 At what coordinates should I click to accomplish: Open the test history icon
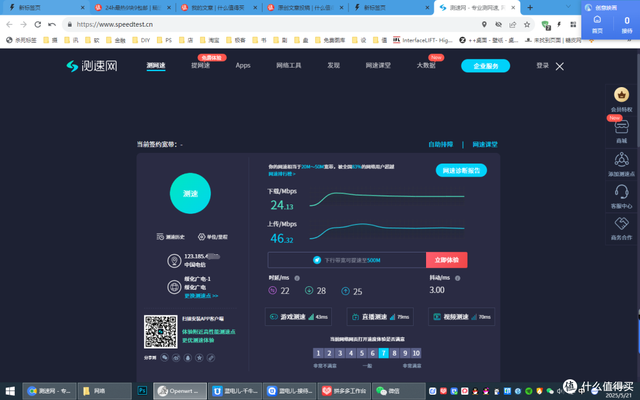(x=160, y=237)
